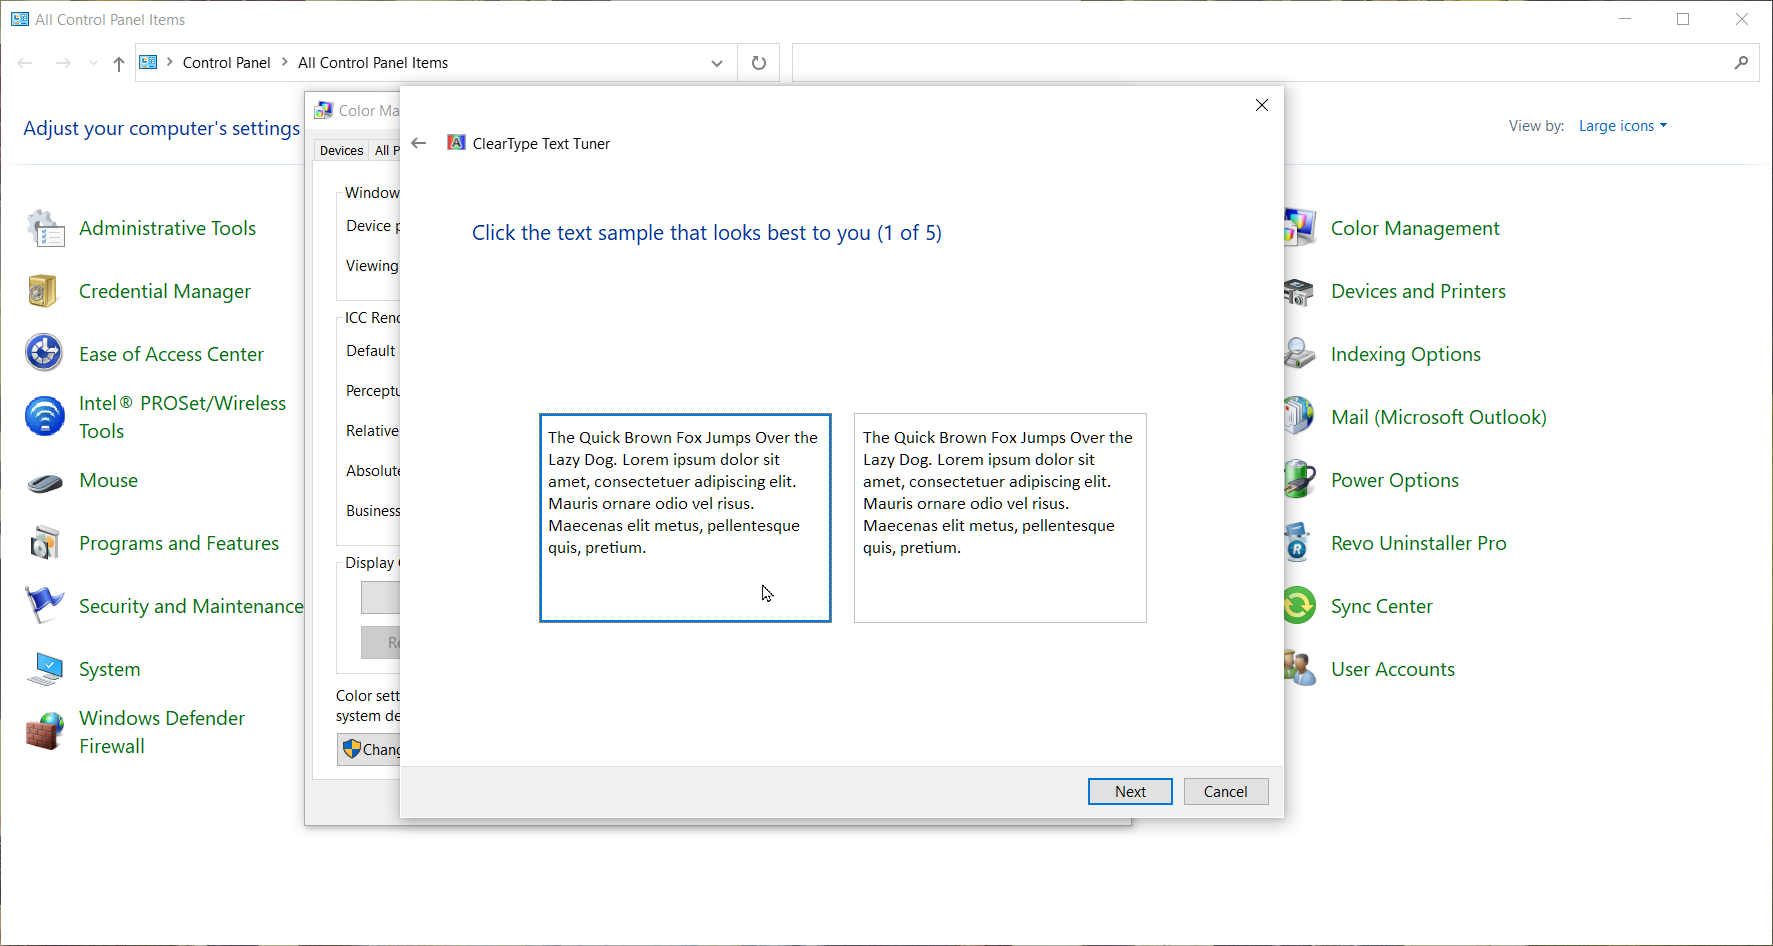Click All Control Panel Items breadcrumb
Image resolution: width=1773 pixels, height=946 pixels.
373,62
